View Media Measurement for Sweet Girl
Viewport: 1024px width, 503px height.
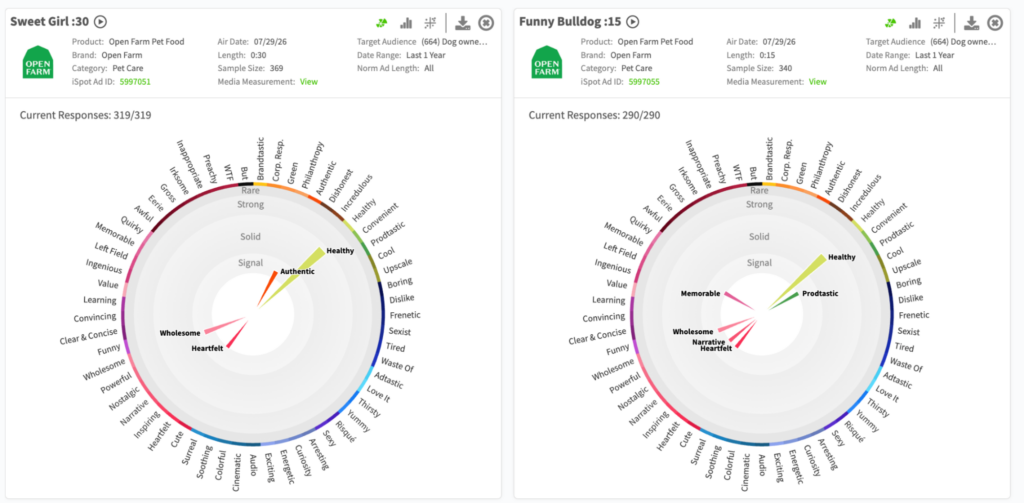pyautogui.click(x=308, y=82)
